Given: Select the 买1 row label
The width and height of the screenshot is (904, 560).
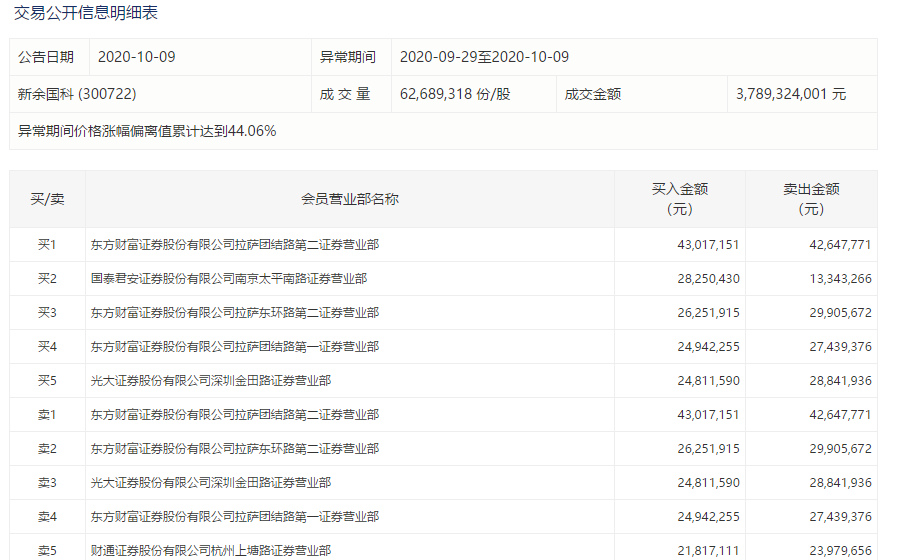Looking at the screenshot, I should coord(47,245).
